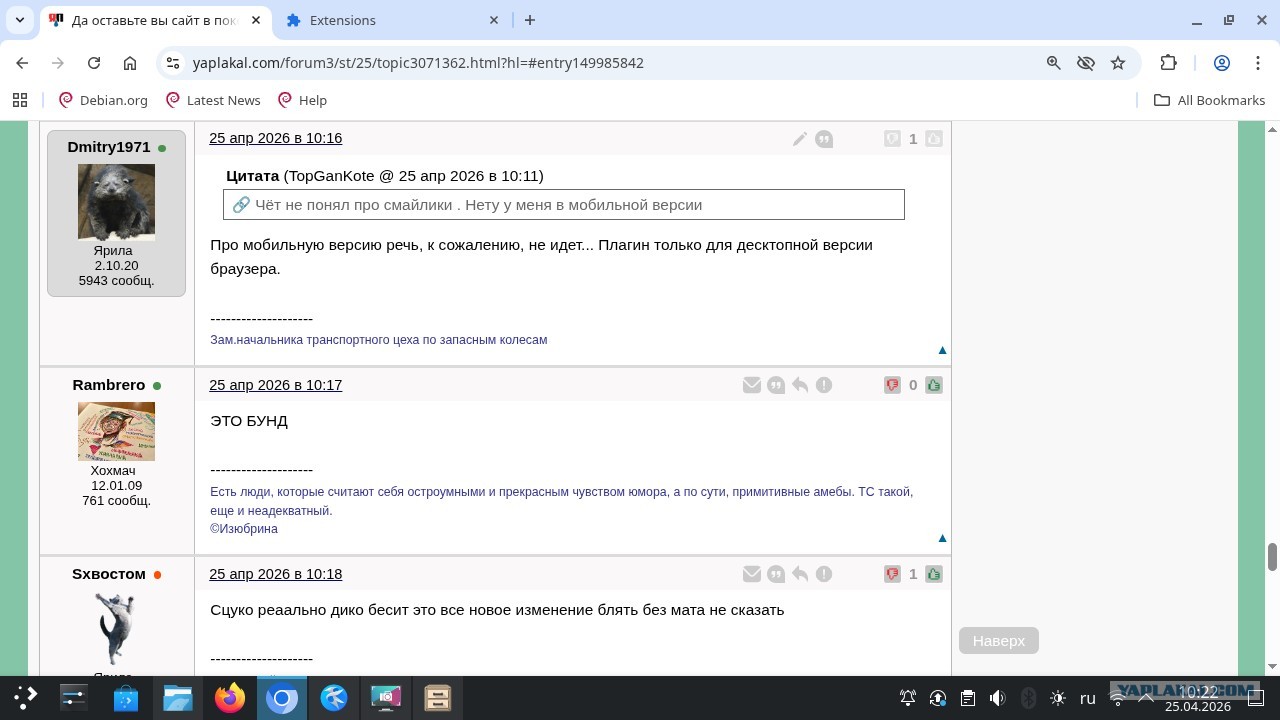Downvote Rambrero's post with red thumbs down
The width and height of the screenshot is (1280, 720).
tap(892, 385)
